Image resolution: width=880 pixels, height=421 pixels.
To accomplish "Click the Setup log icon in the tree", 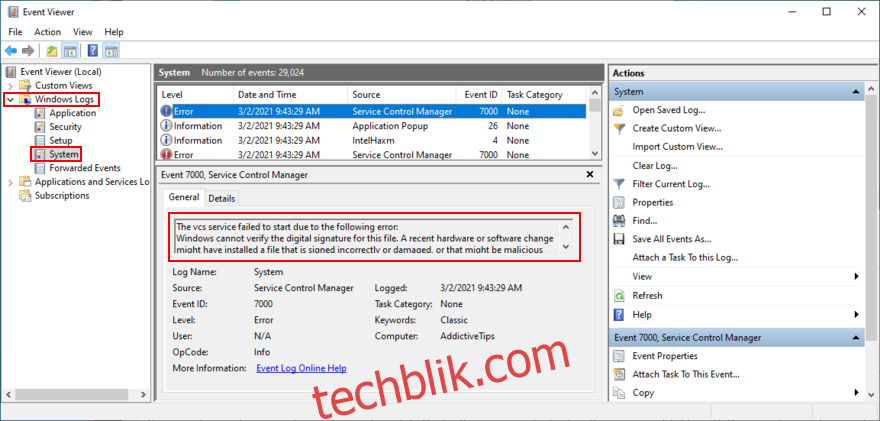I will click(40, 140).
